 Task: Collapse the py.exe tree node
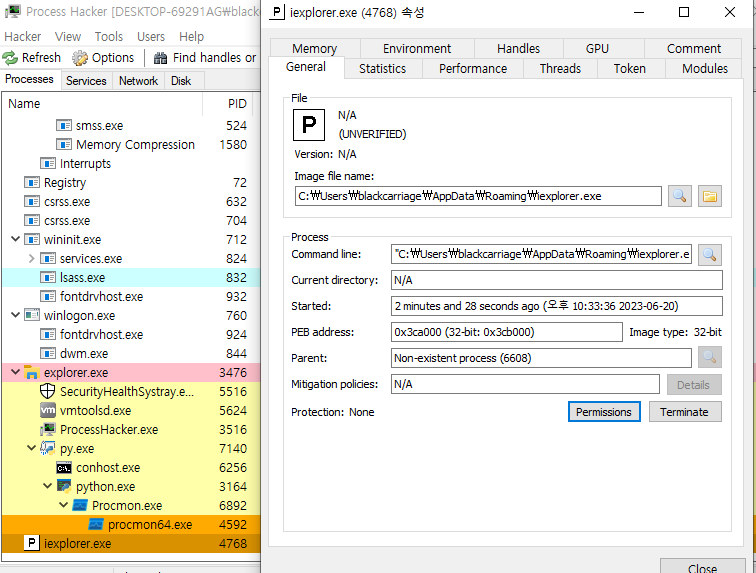click(31, 448)
